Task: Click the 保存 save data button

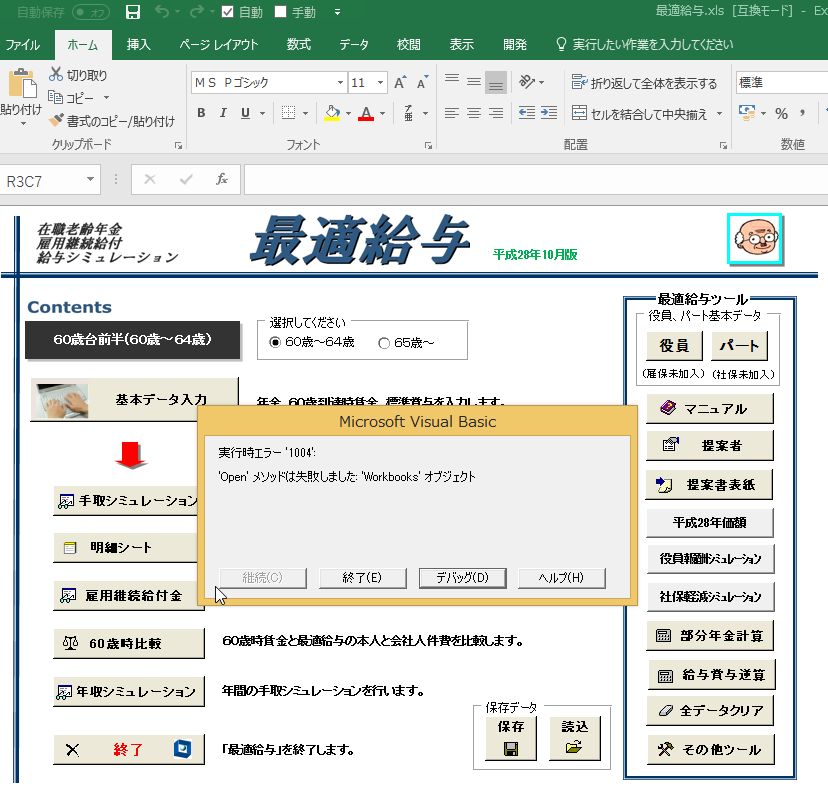Action: pyautogui.click(x=511, y=739)
